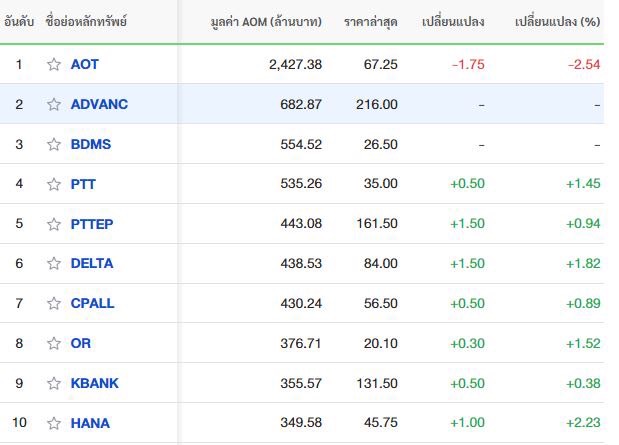
Task: Click the อันดับ rank column header
Action: click(x=19, y=21)
